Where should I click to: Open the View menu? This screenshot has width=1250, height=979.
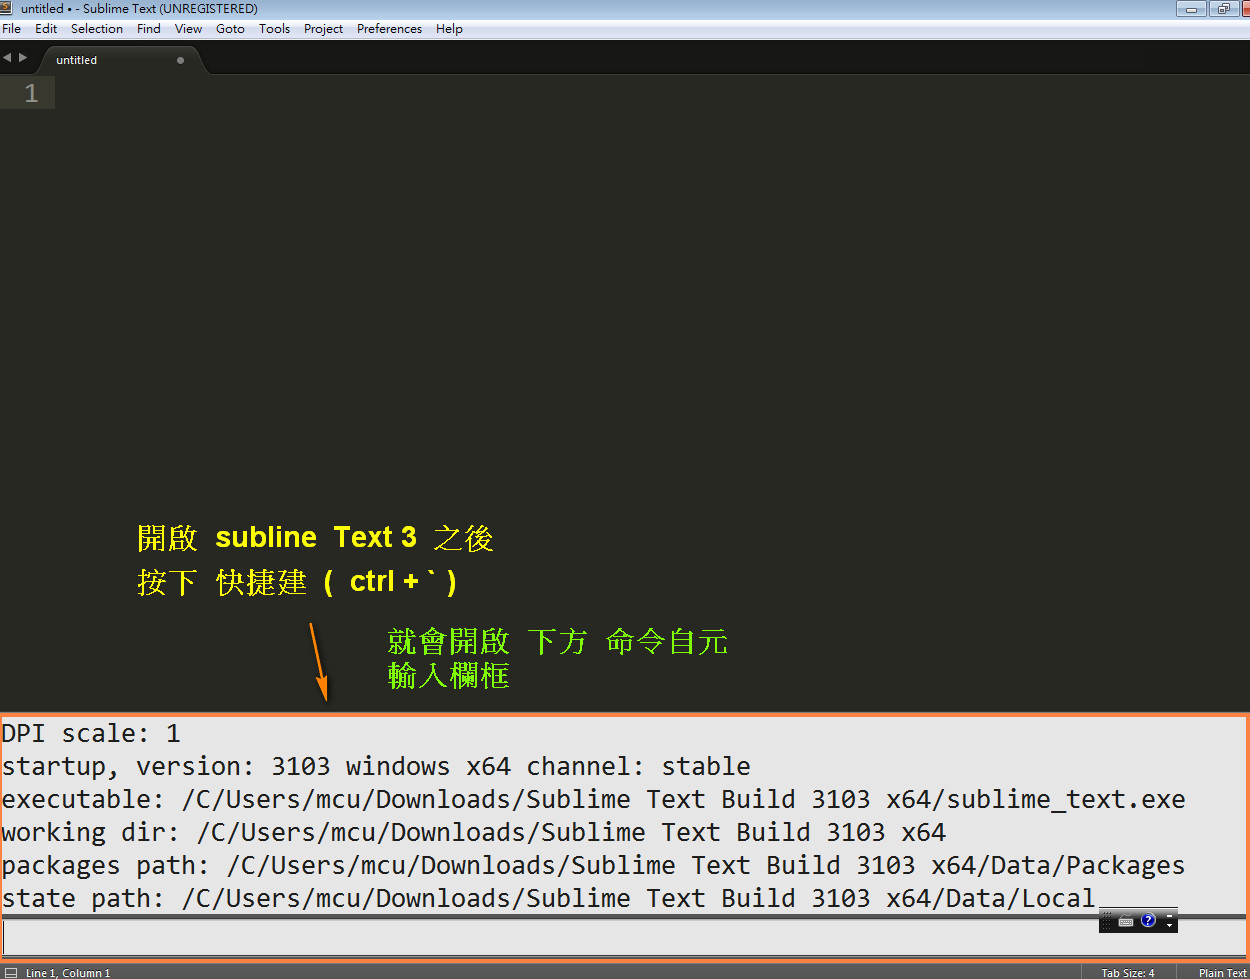click(189, 29)
